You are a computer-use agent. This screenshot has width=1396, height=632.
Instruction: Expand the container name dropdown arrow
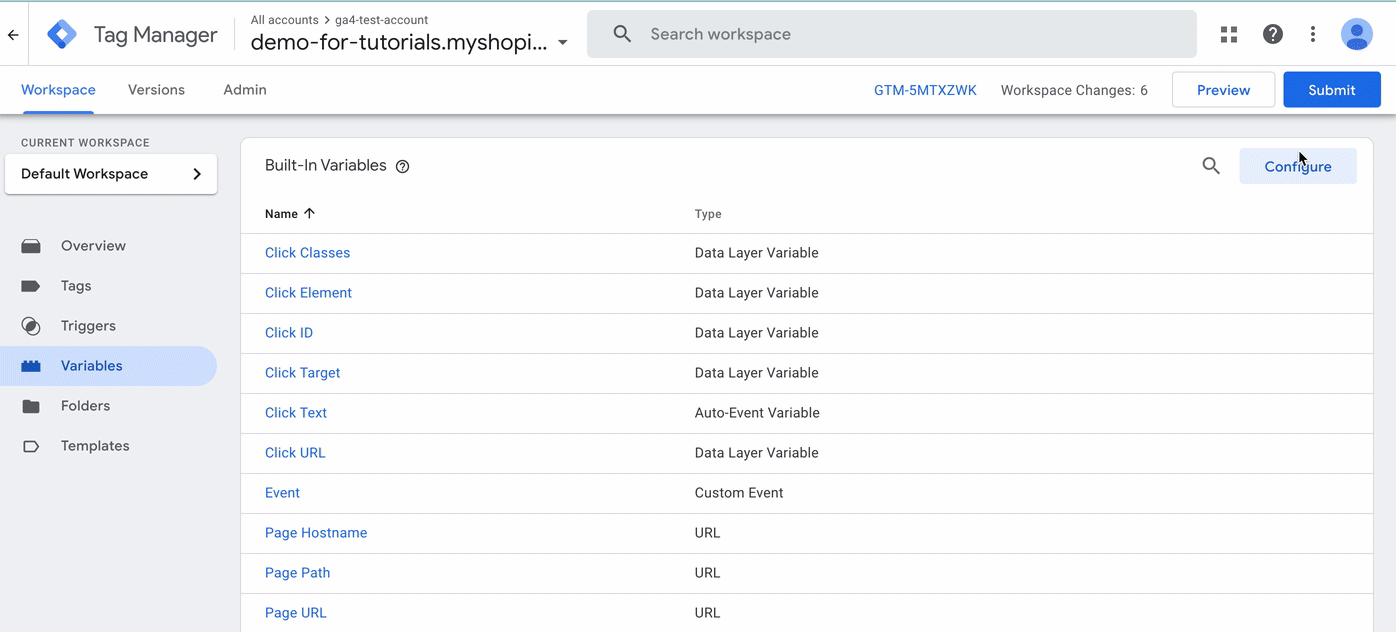coord(563,43)
